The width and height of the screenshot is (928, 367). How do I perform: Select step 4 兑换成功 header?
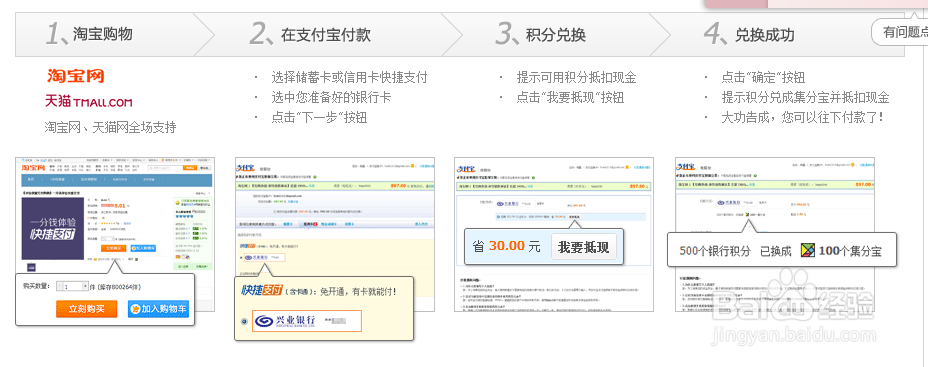coord(748,35)
